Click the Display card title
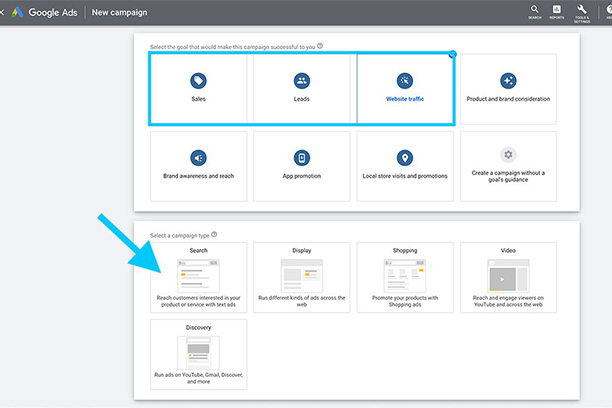The image size is (612, 408). point(302,251)
